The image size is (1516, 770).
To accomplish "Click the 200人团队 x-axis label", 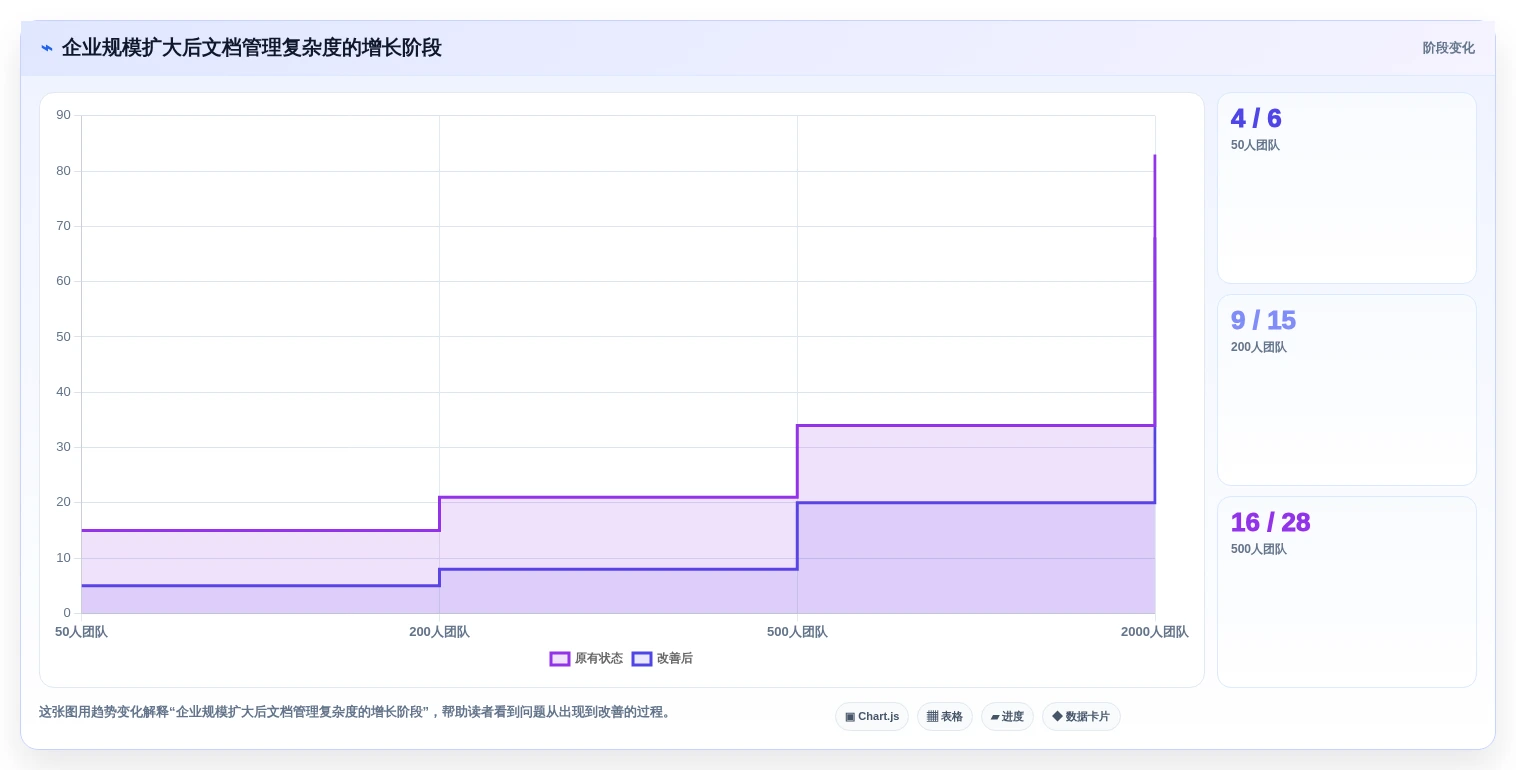I will click(x=439, y=632).
